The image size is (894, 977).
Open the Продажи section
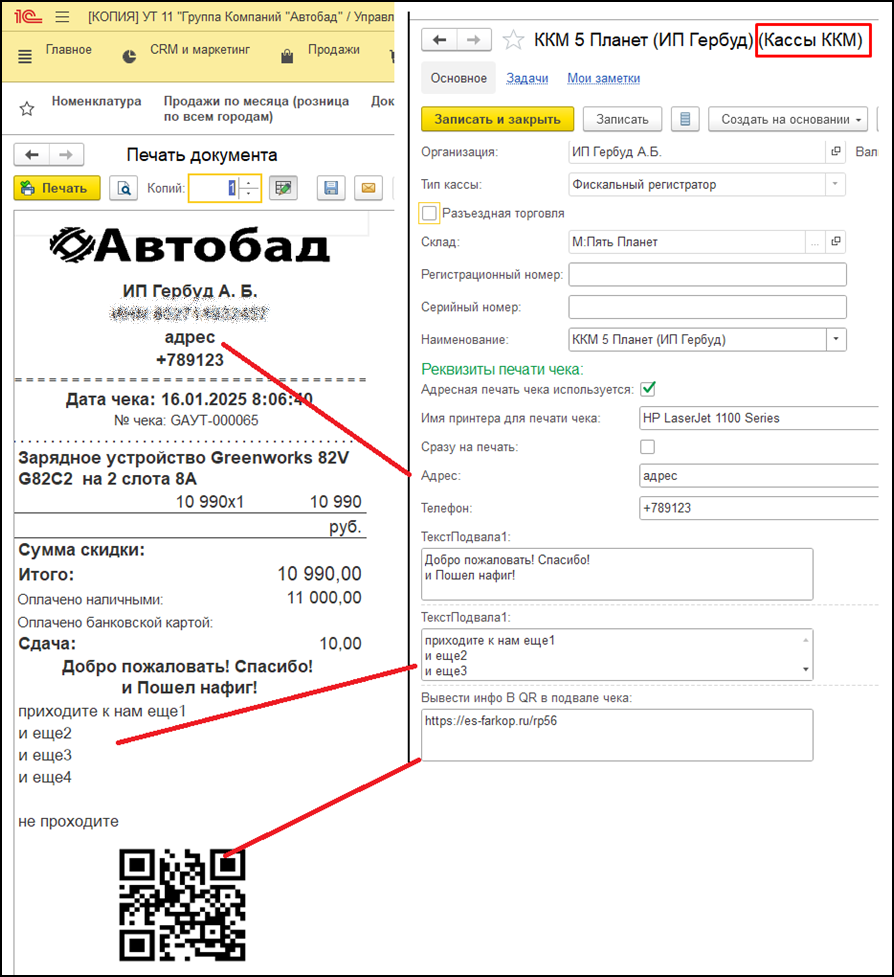(333, 50)
